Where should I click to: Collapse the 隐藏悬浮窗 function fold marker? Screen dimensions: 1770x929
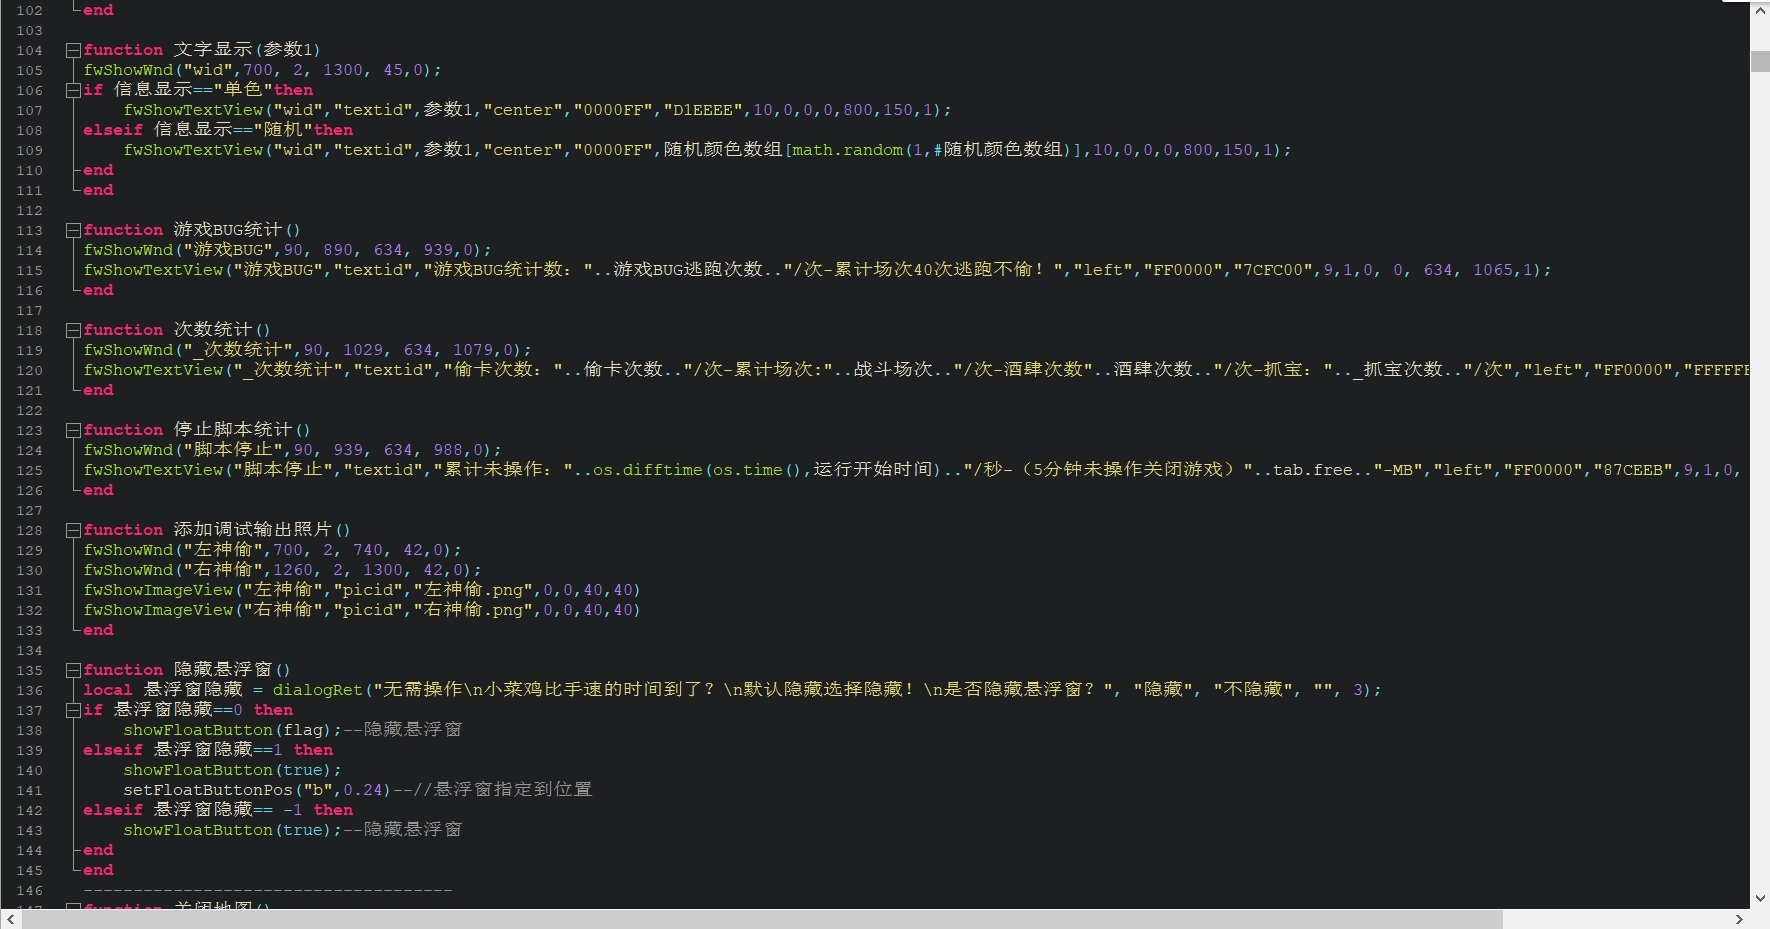click(73, 670)
